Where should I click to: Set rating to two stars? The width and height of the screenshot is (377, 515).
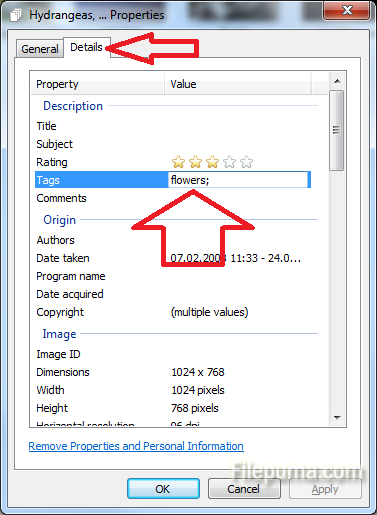pyautogui.click(x=195, y=162)
